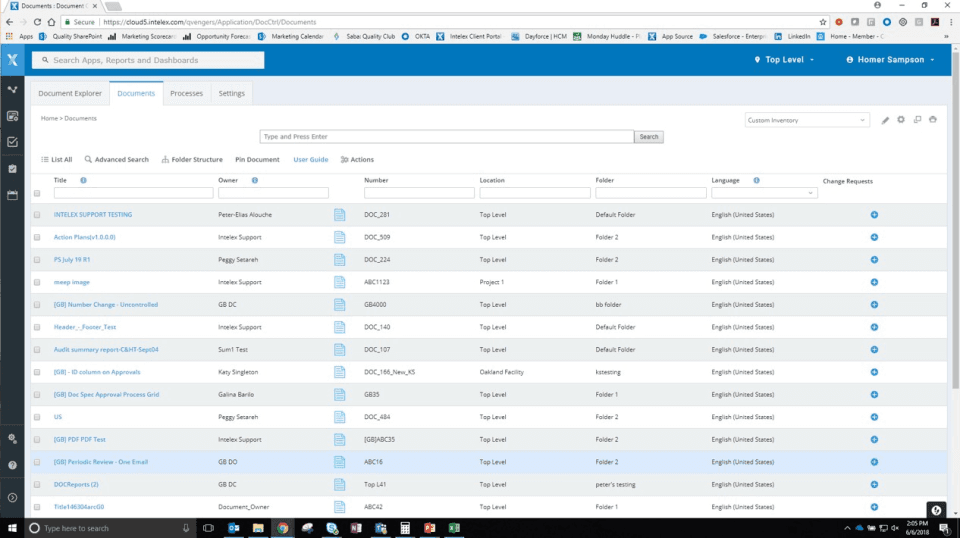Switch to the Document Explorer tab
Viewport: 960px width, 538px height.
pyautogui.click(x=70, y=94)
